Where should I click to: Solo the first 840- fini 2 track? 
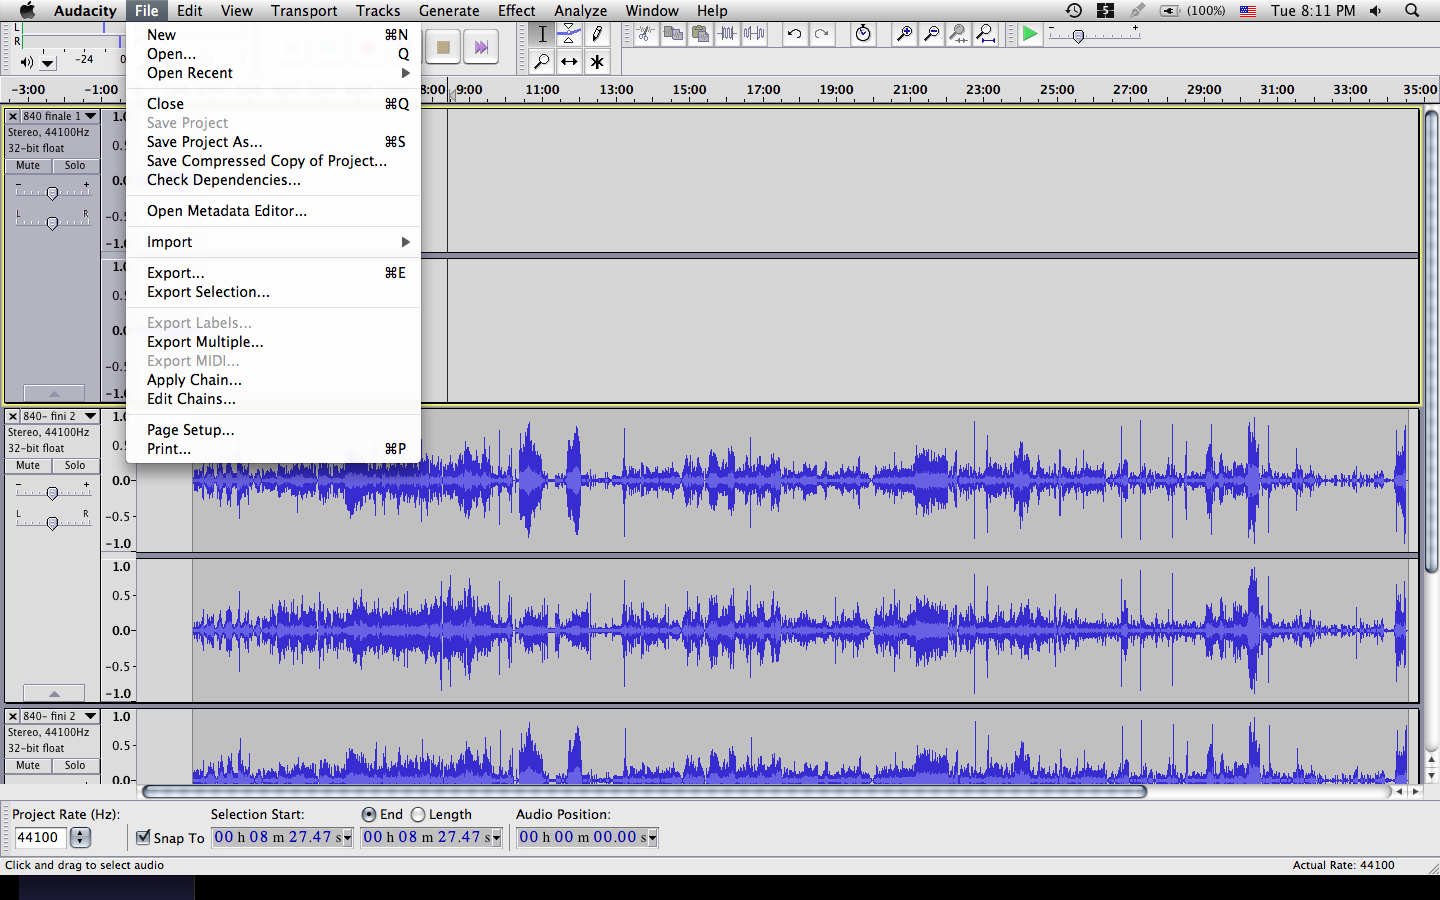tap(75, 466)
